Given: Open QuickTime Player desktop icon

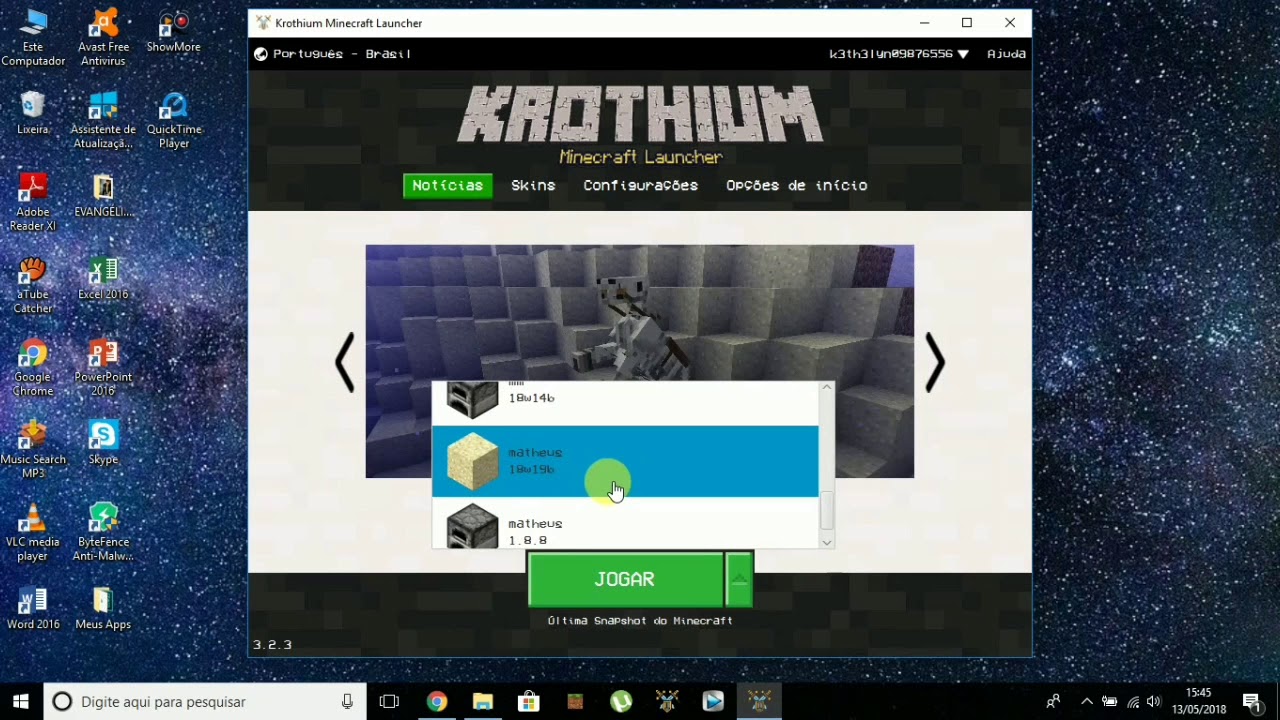Looking at the screenshot, I should click(174, 120).
